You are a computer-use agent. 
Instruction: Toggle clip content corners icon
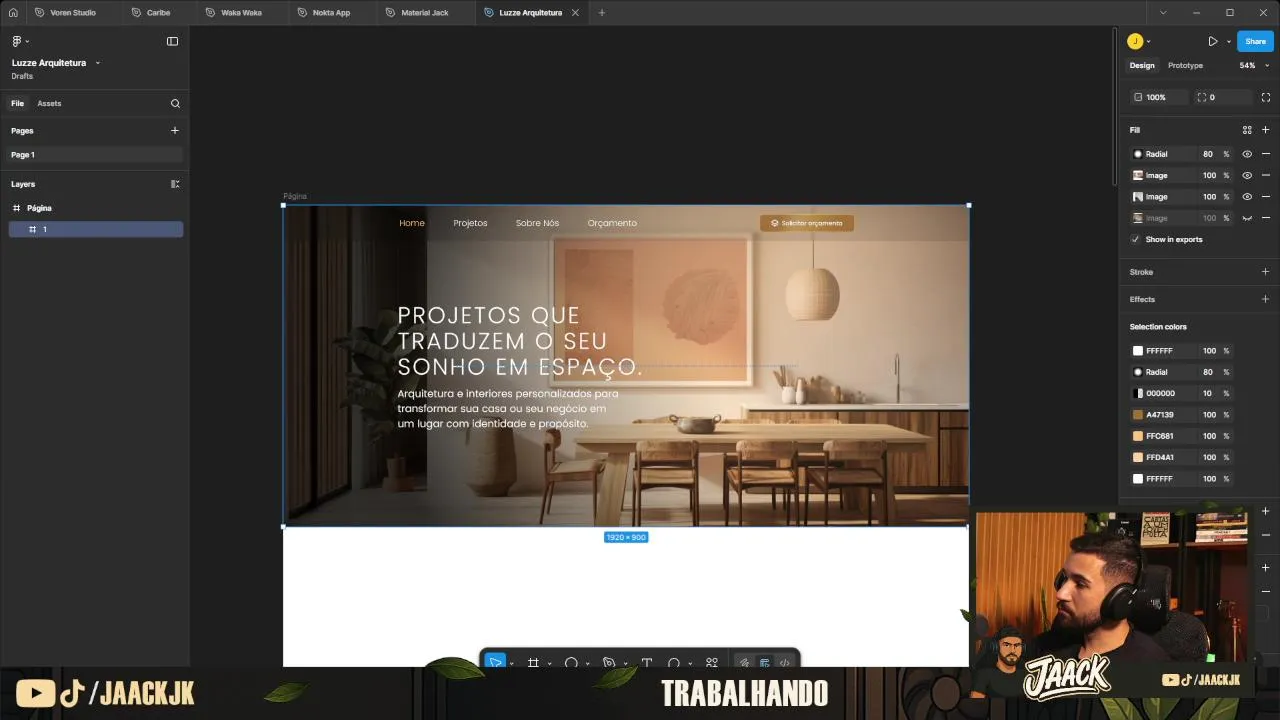click(x=1266, y=97)
